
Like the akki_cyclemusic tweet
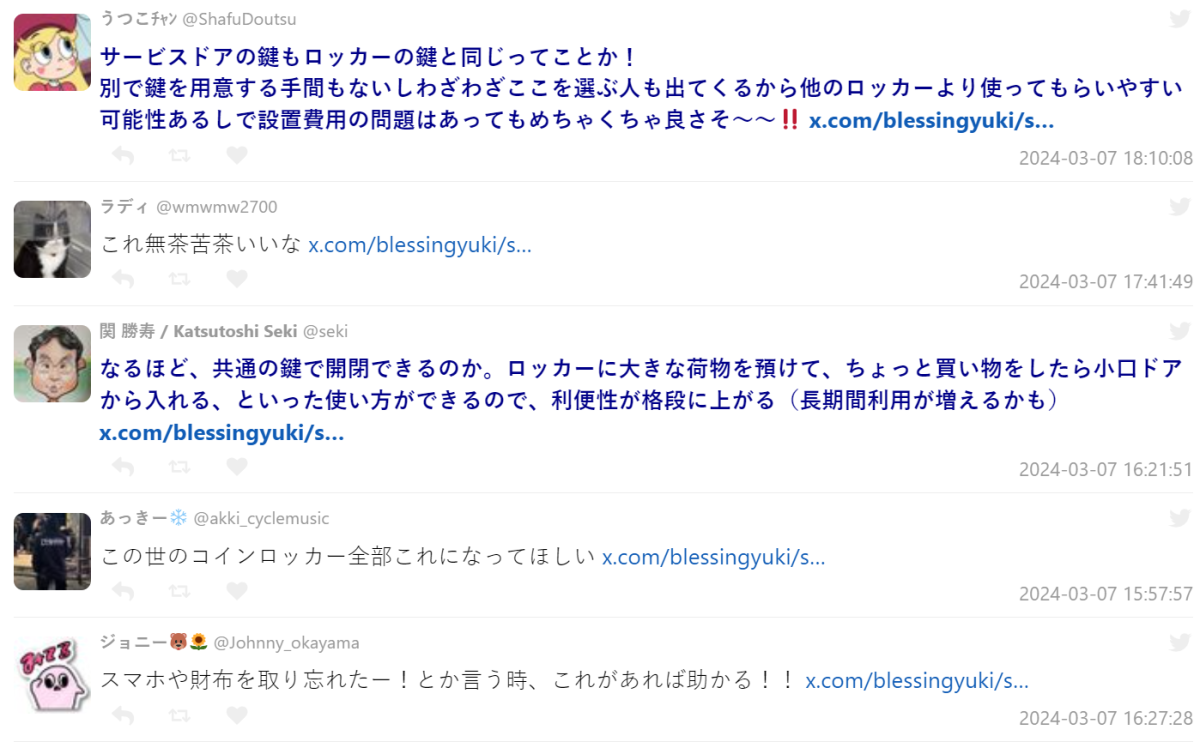[236, 591]
